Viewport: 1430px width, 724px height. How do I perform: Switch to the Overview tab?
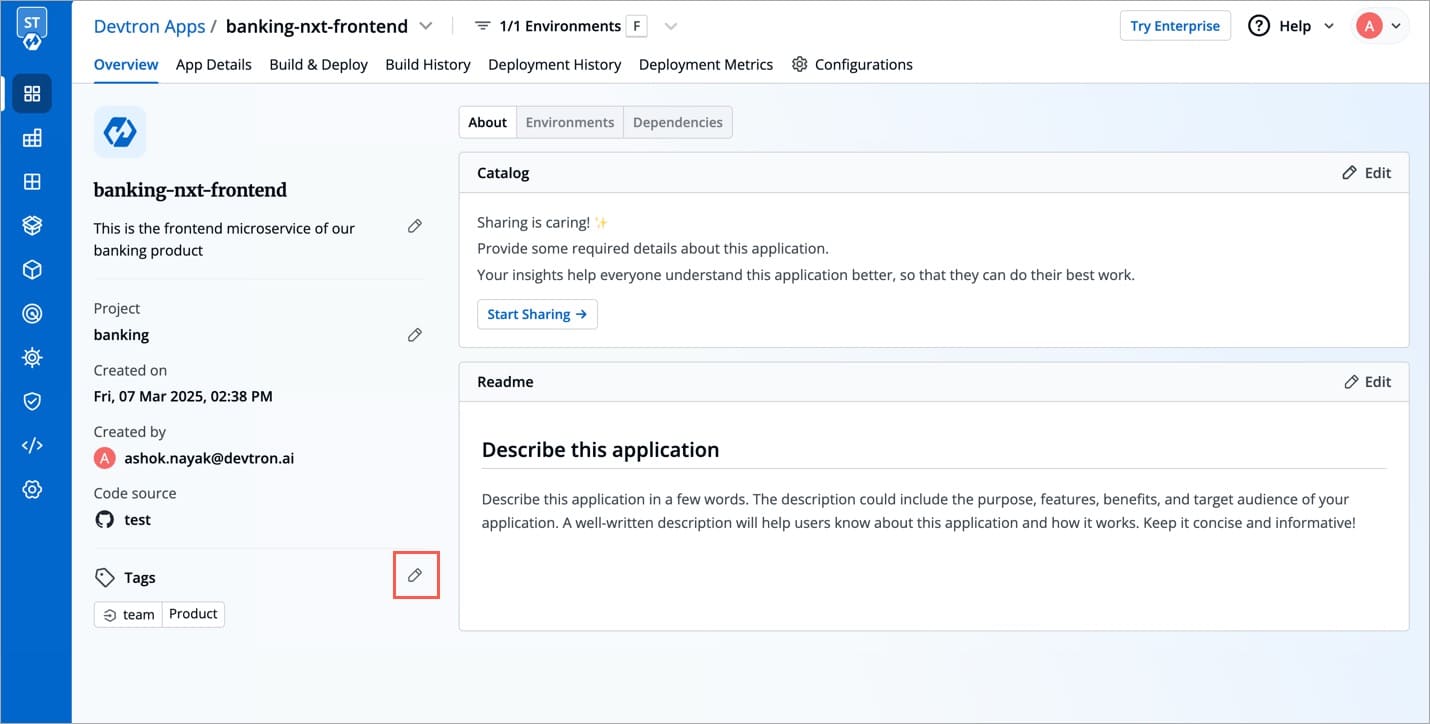pyautogui.click(x=126, y=64)
